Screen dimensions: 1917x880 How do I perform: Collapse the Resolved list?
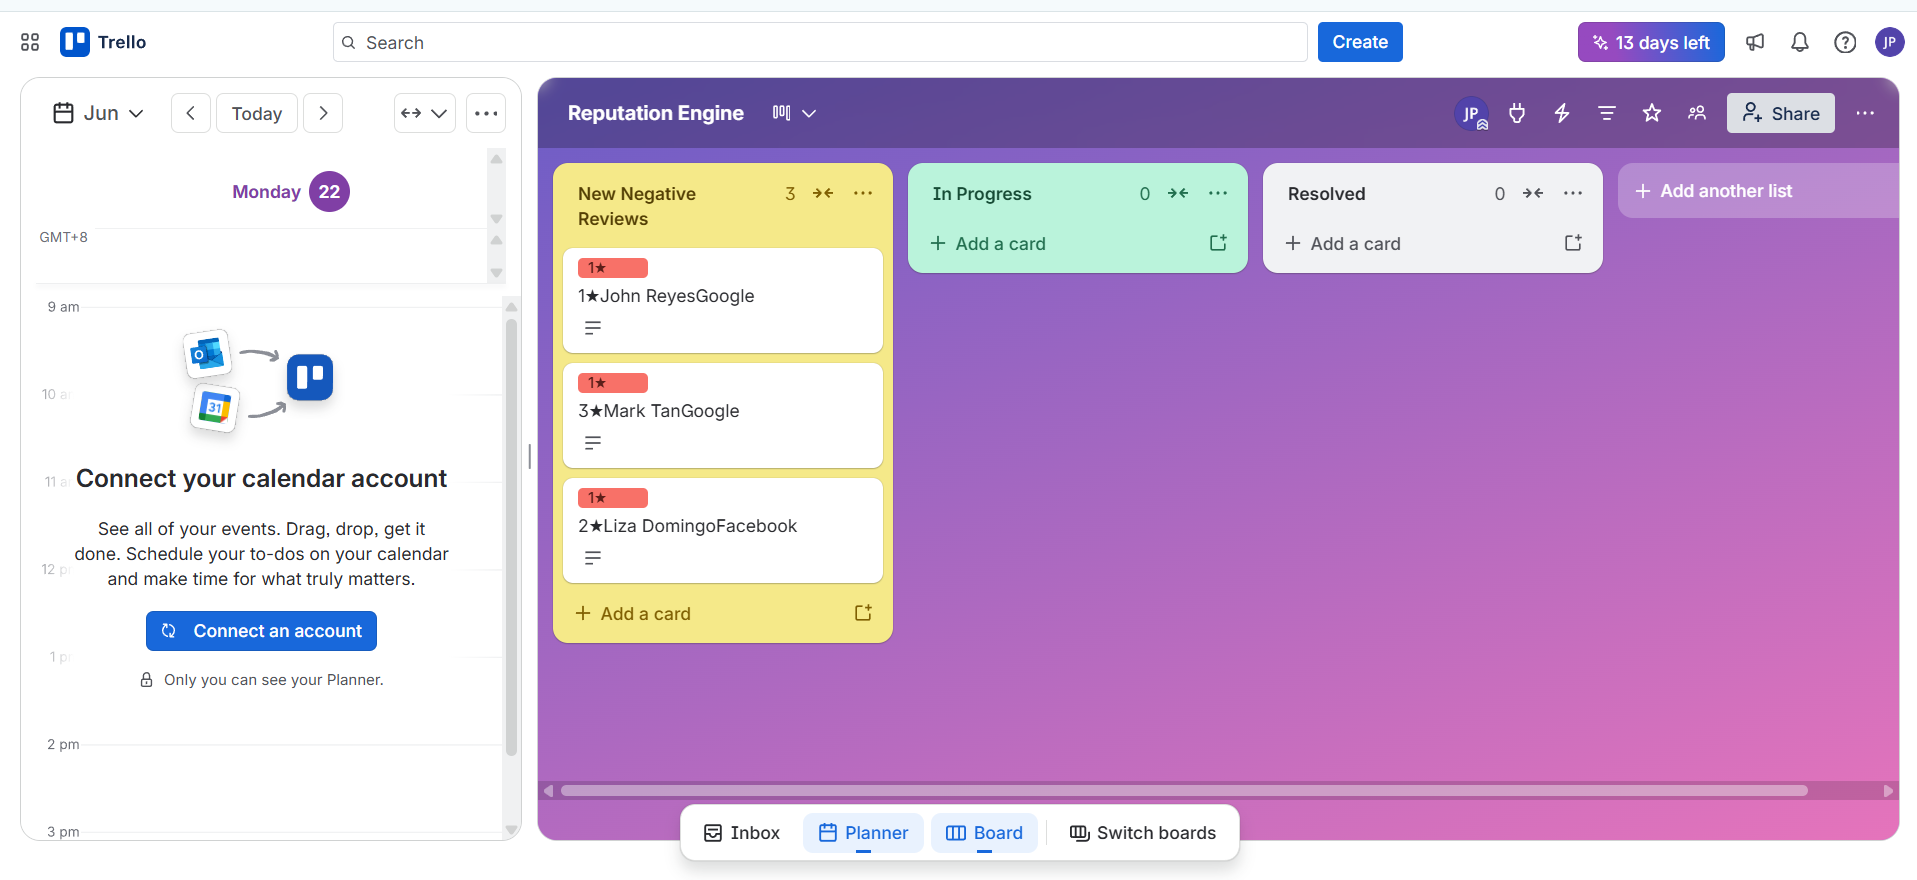[1533, 193]
